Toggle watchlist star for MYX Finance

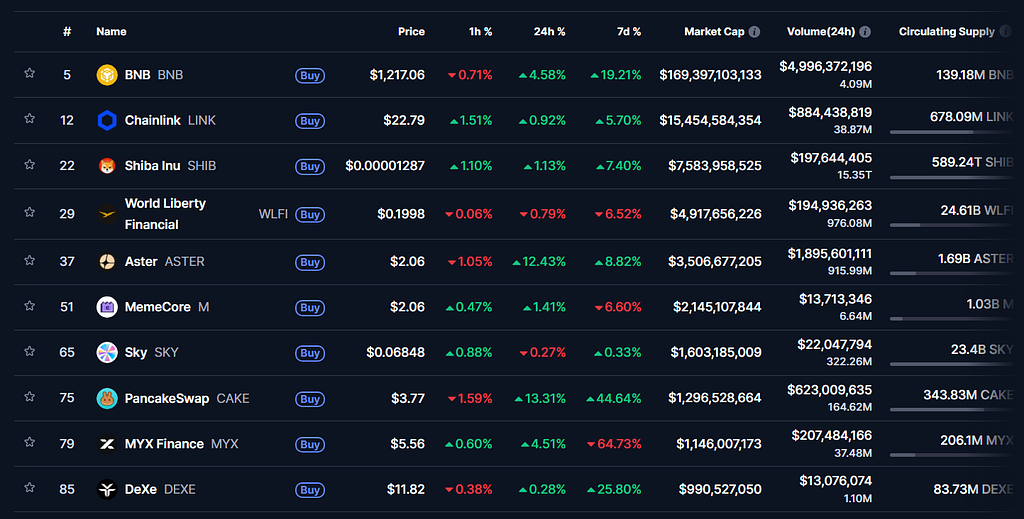coord(29,442)
